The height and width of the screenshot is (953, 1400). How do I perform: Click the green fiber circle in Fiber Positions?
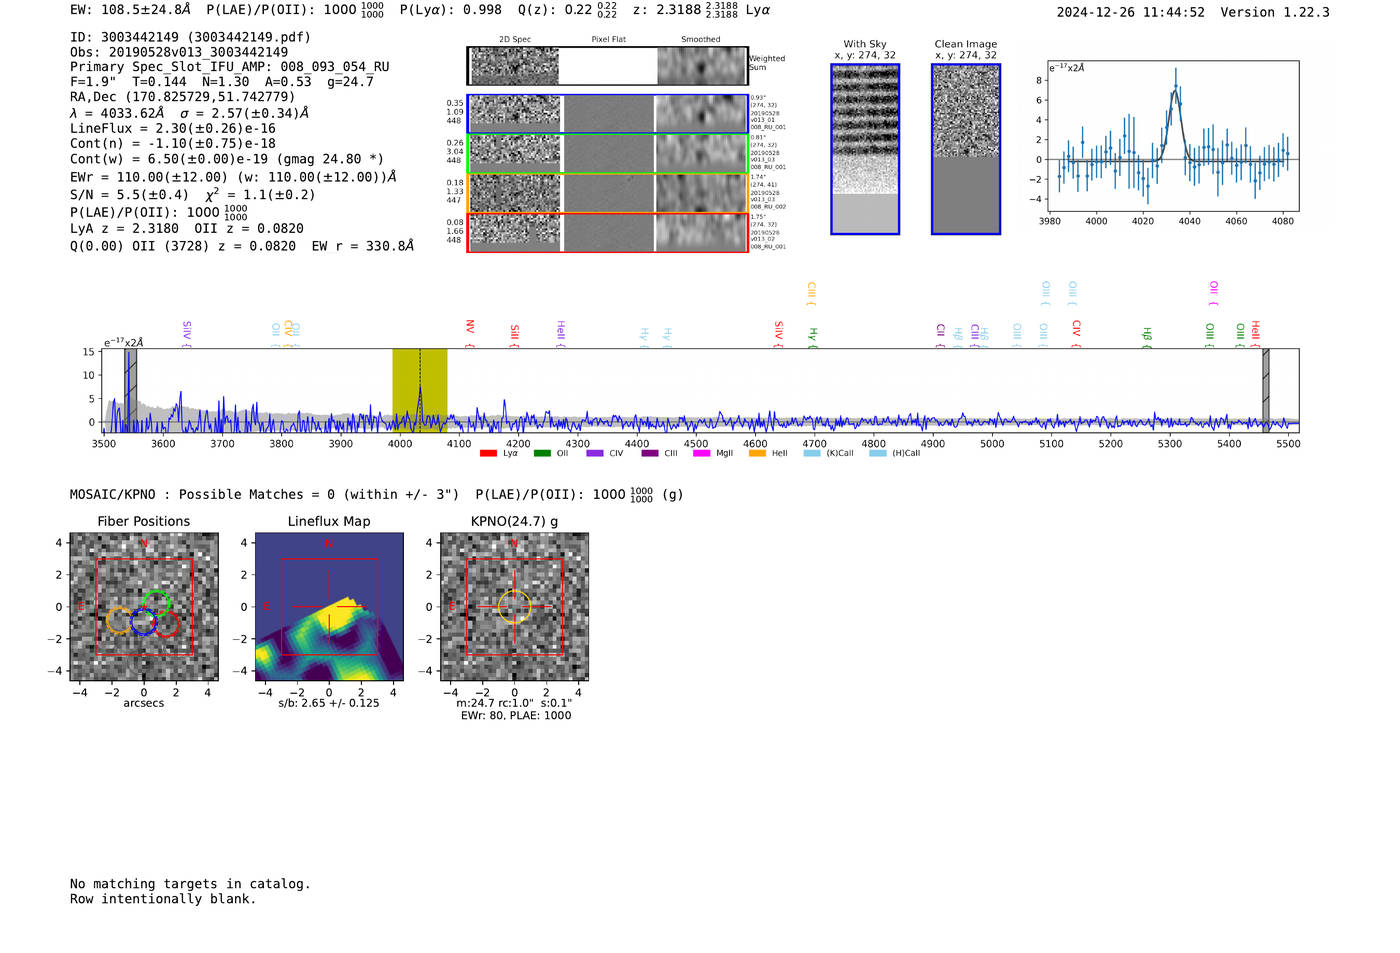point(156,605)
